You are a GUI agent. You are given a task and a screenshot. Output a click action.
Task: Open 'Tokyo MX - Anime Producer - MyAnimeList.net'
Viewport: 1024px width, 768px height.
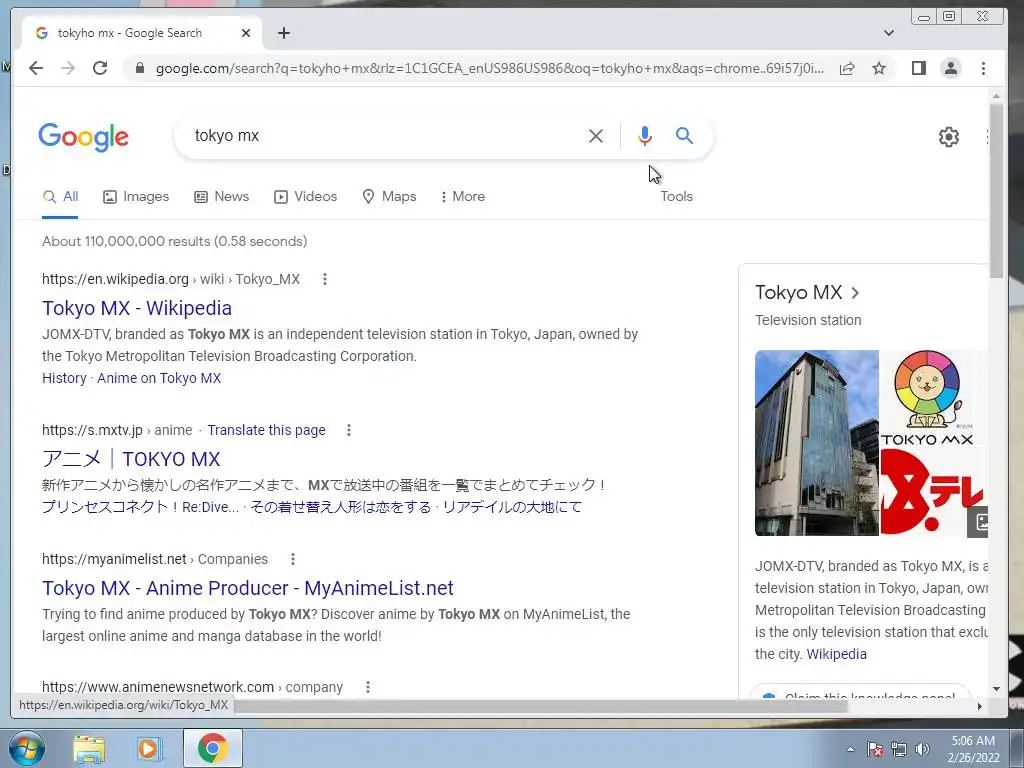pyautogui.click(x=248, y=588)
